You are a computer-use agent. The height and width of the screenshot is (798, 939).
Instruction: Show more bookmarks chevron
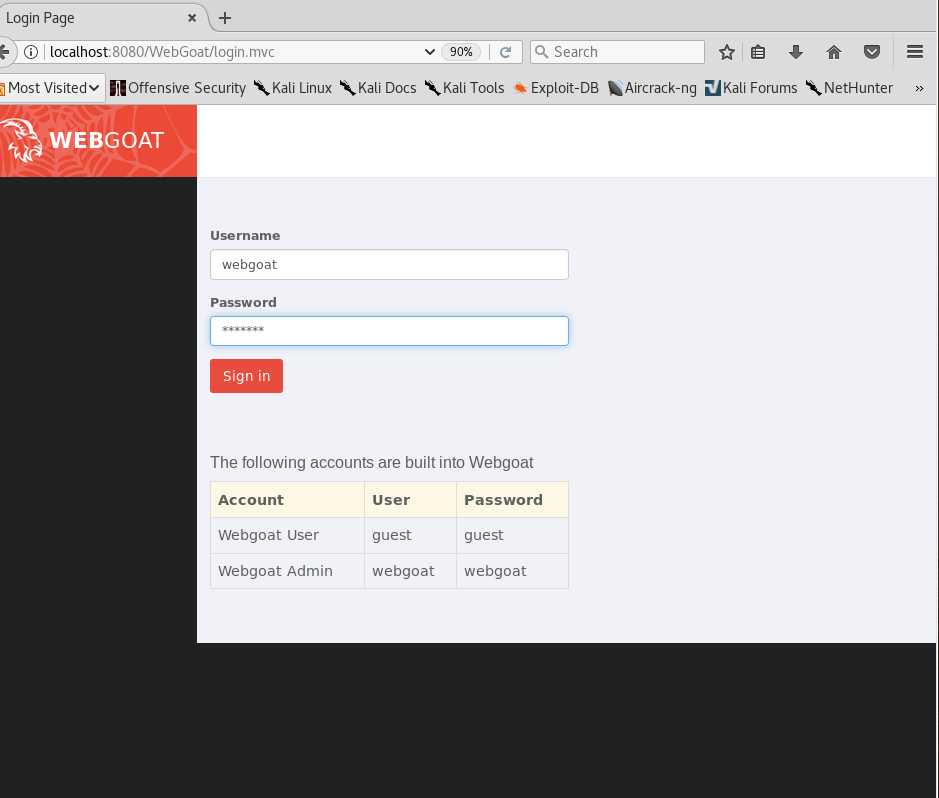point(919,89)
